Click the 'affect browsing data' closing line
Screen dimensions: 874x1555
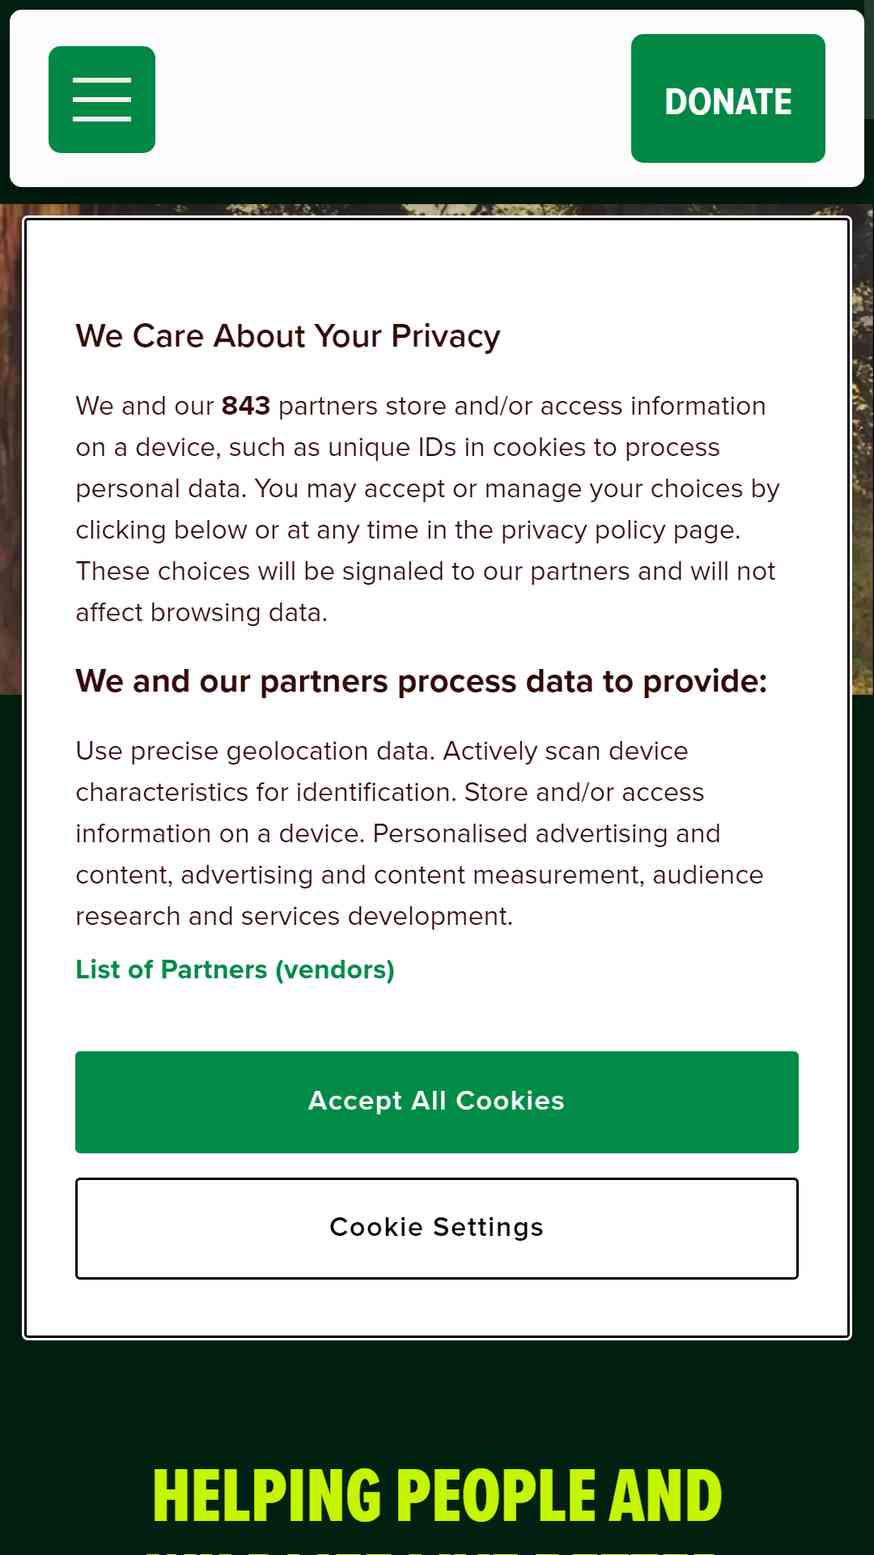tap(202, 612)
